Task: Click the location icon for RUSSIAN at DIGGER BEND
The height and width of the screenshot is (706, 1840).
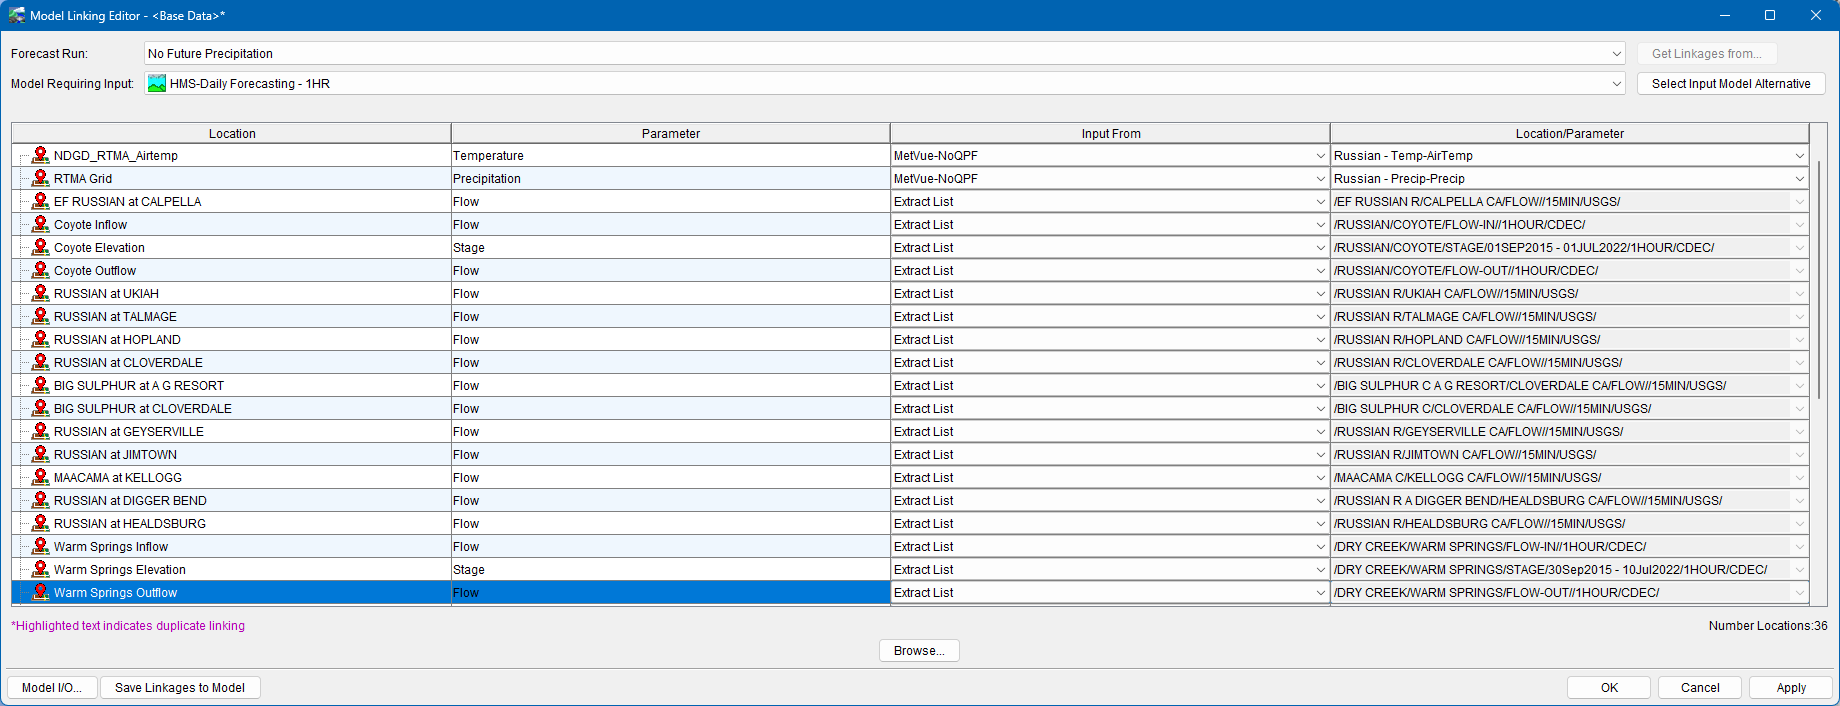Action: point(40,500)
